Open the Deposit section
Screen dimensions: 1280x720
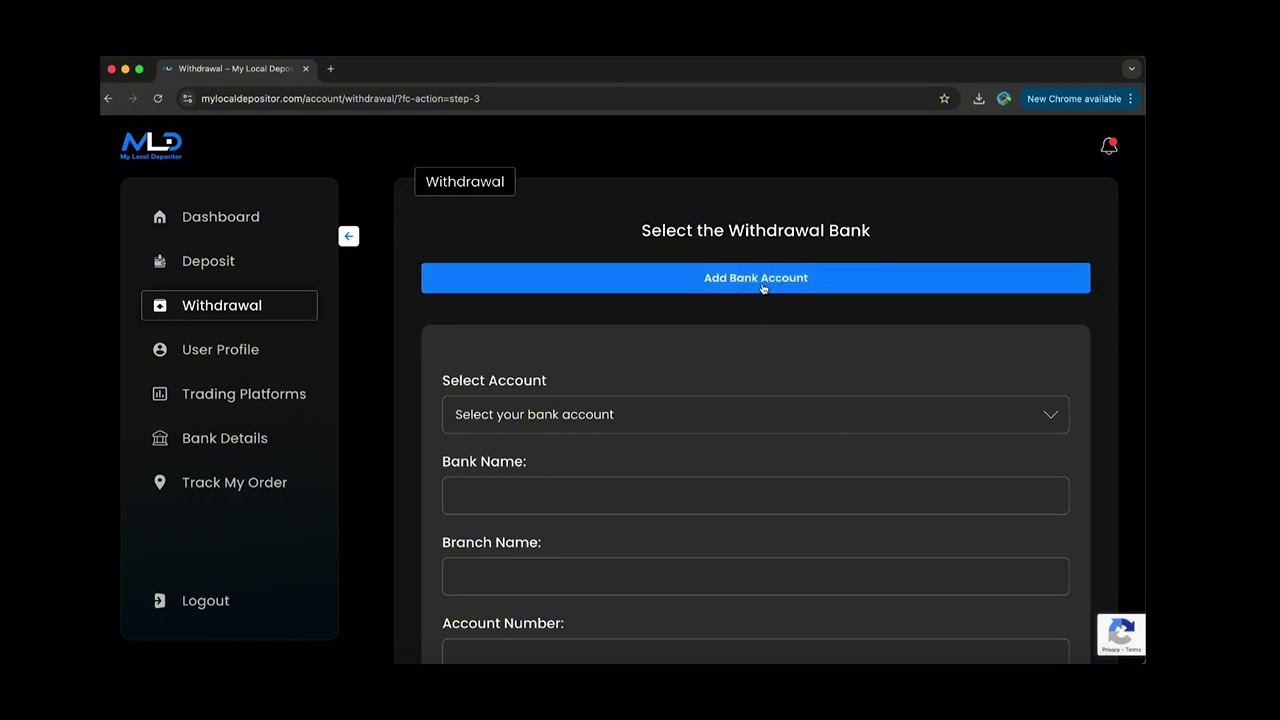click(208, 261)
